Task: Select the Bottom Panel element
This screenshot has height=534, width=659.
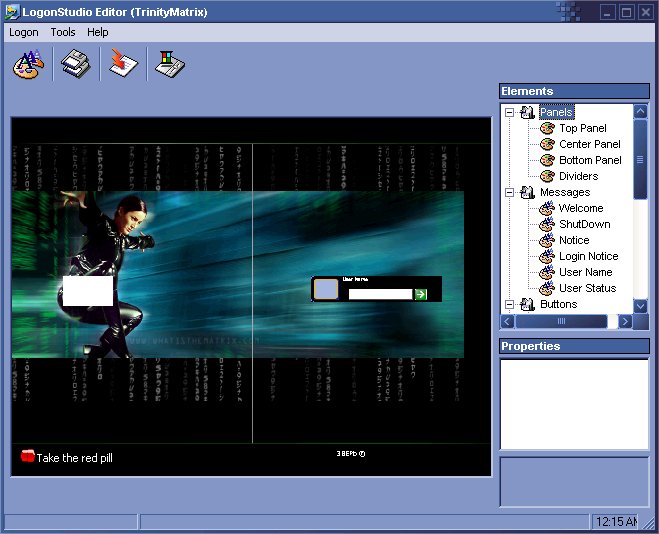Action: point(590,160)
